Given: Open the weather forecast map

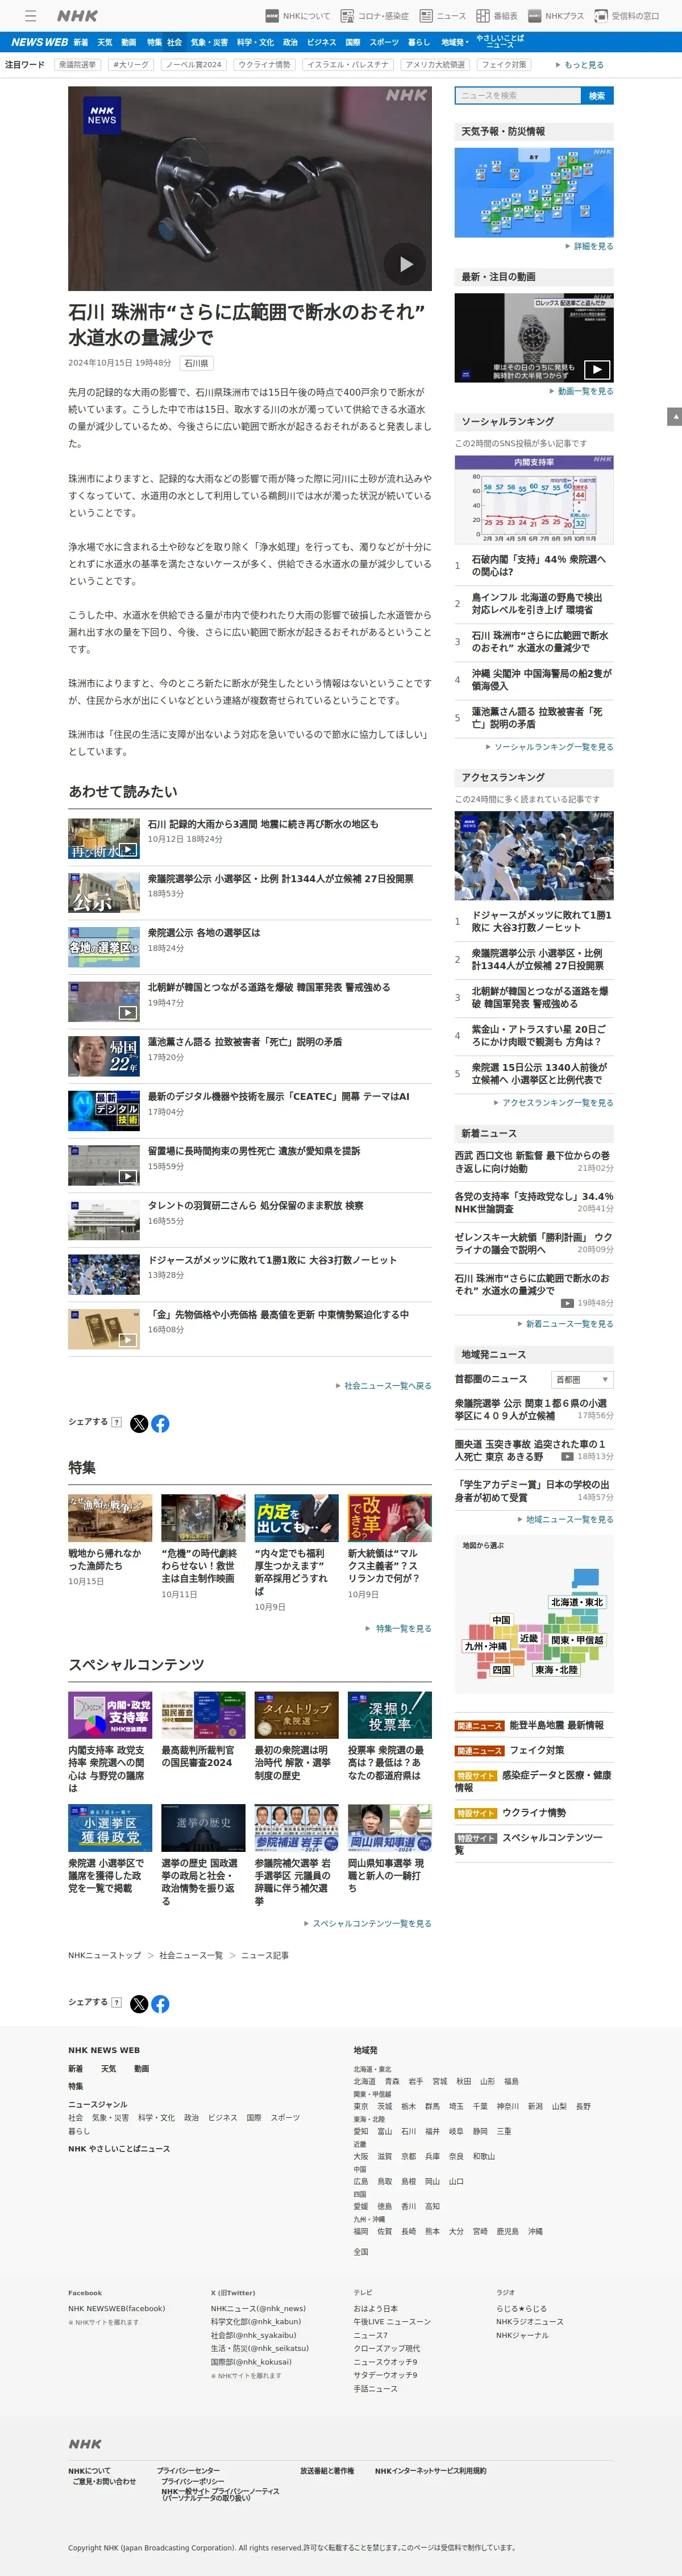Looking at the screenshot, I should tap(534, 192).
